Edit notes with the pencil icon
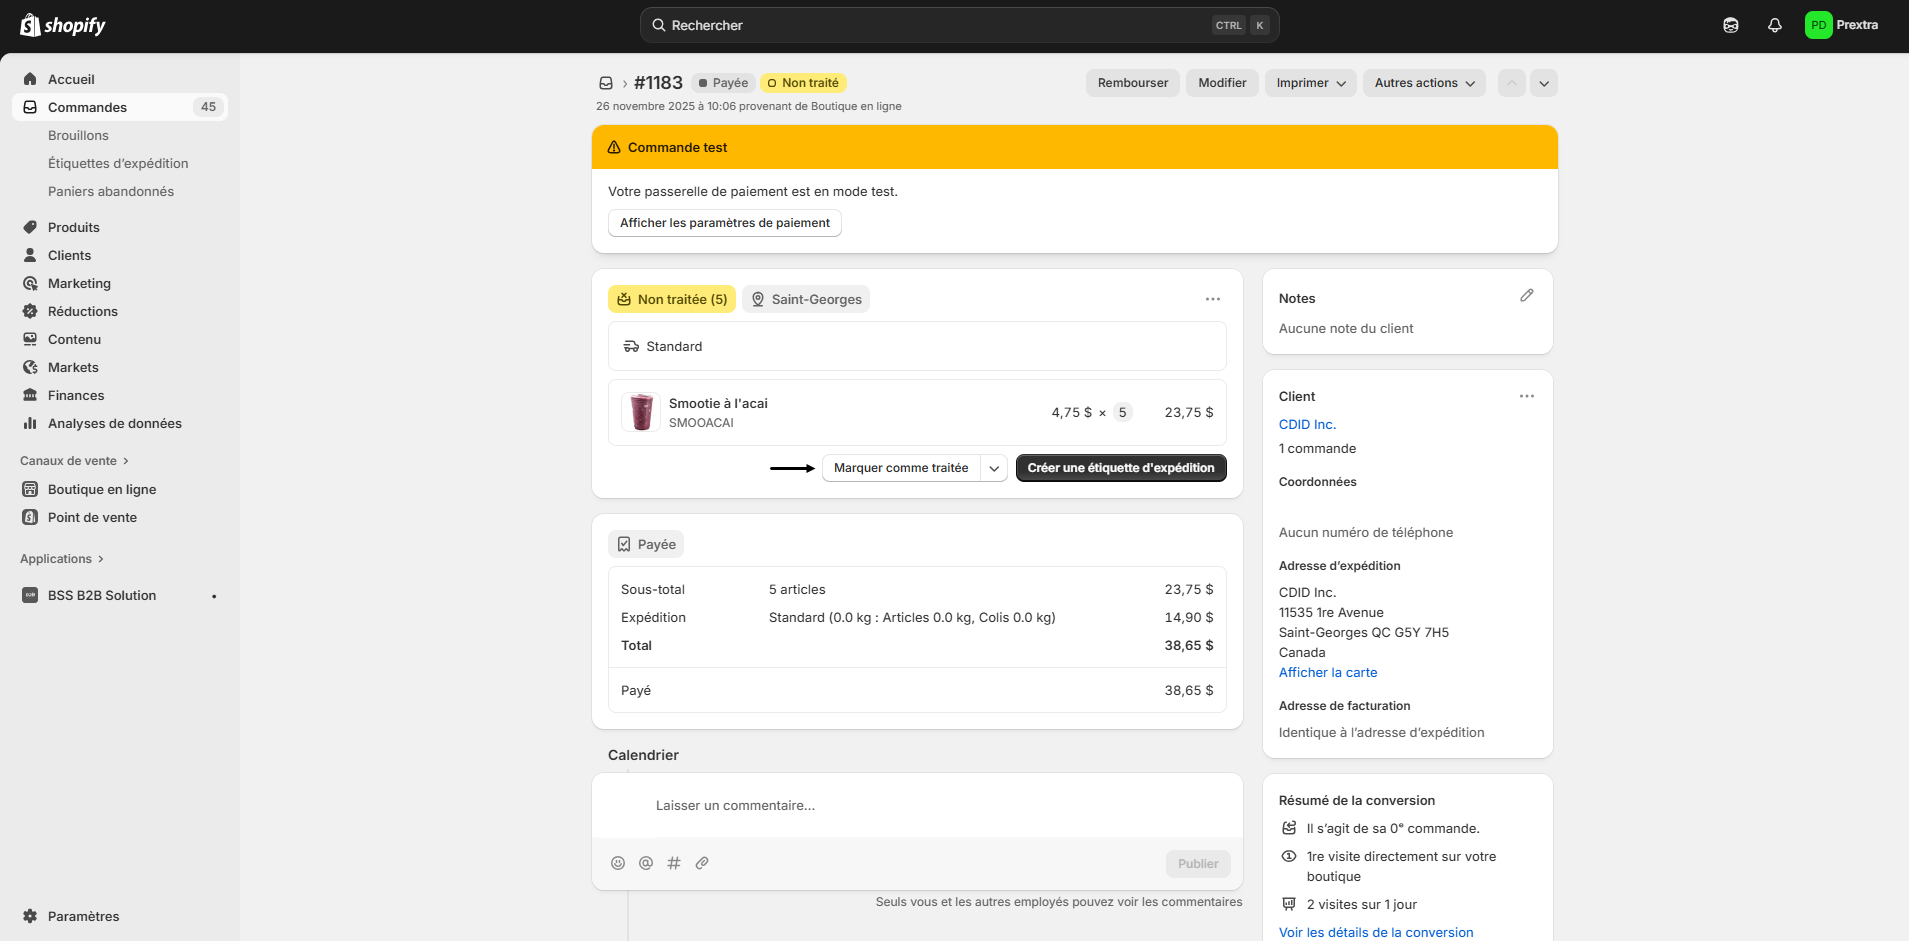The height and width of the screenshot is (941, 1909). (x=1526, y=296)
